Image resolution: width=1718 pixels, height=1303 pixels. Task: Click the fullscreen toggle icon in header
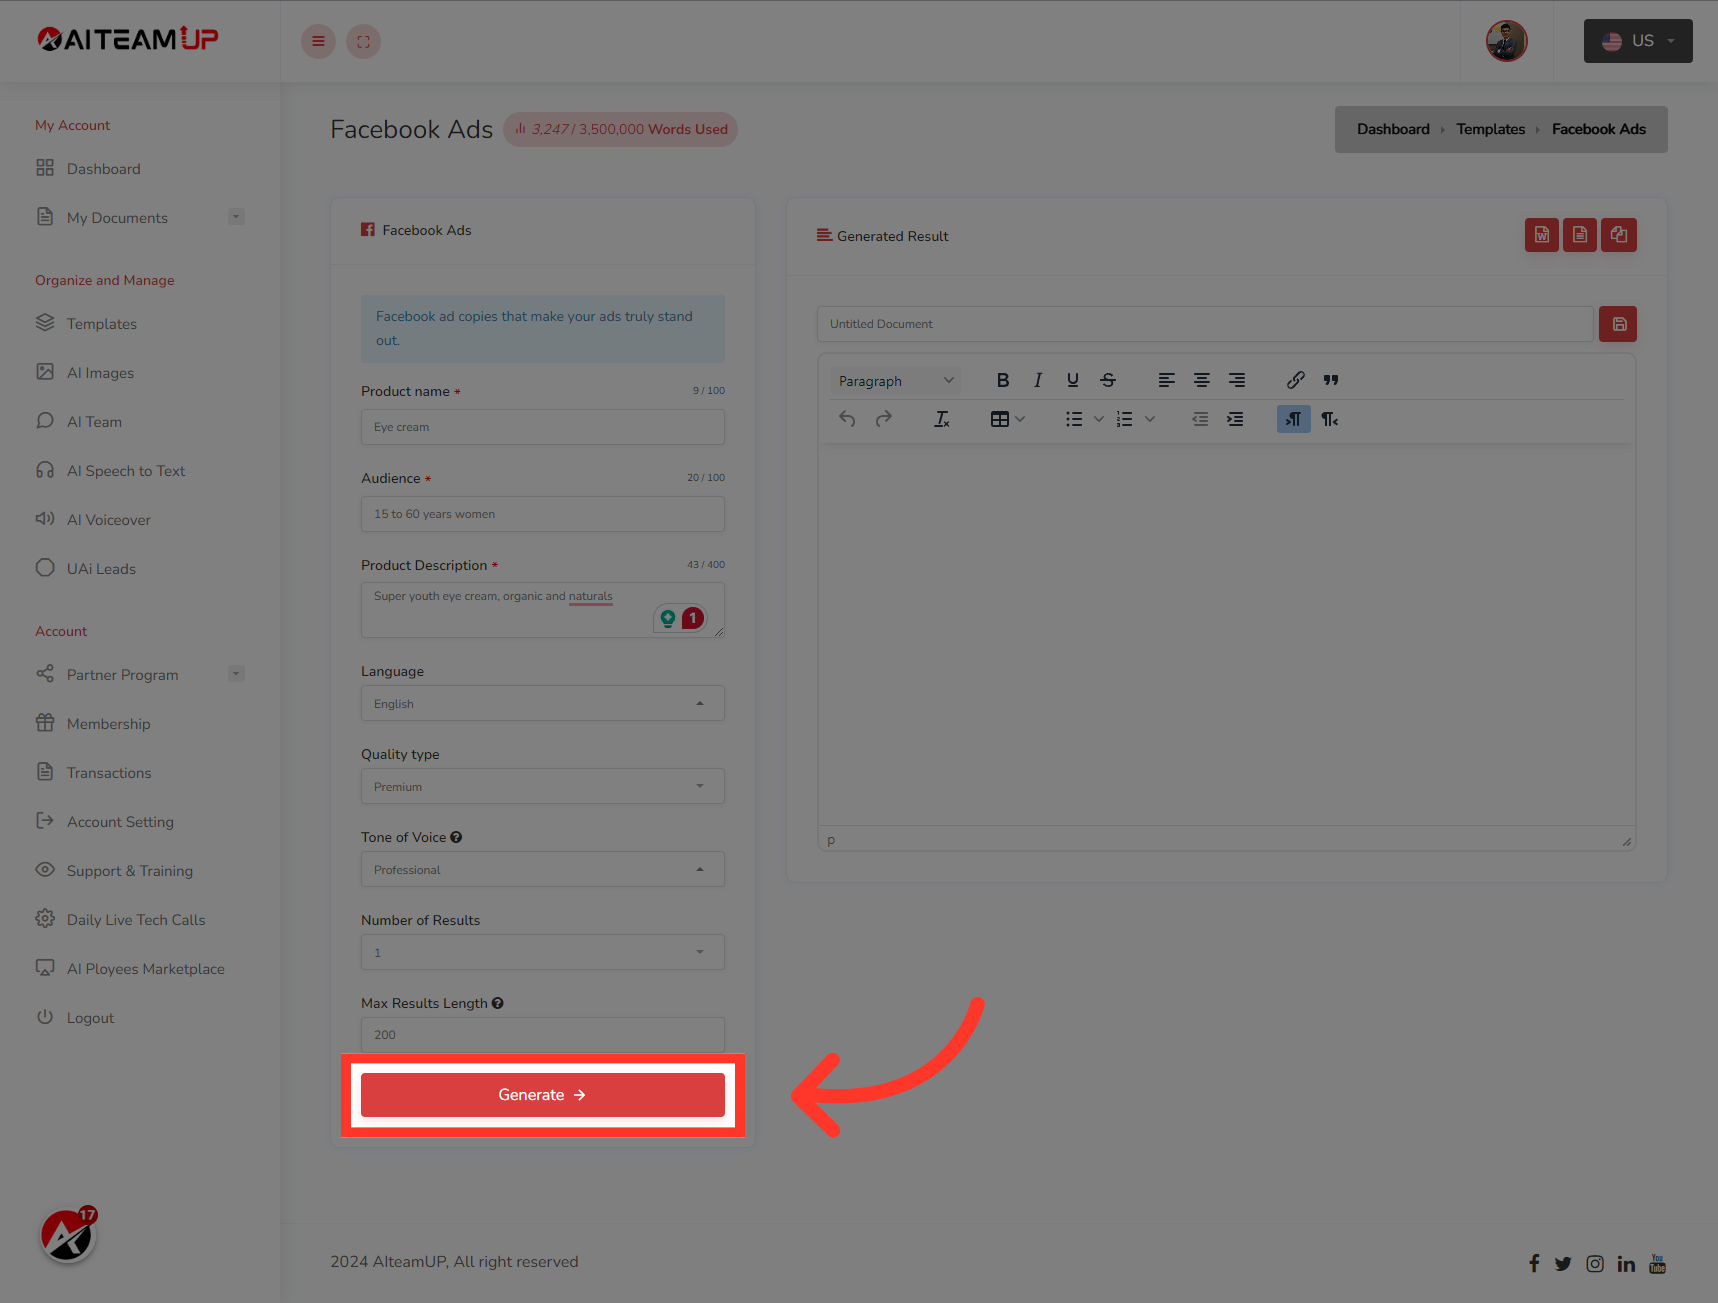(363, 41)
